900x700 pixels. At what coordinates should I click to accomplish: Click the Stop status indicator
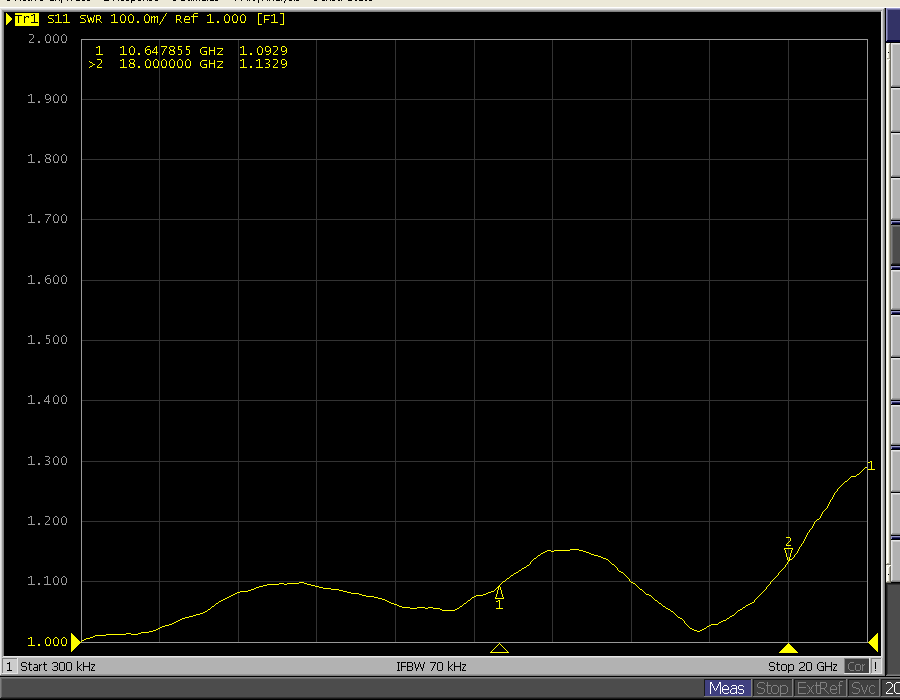[771, 688]
